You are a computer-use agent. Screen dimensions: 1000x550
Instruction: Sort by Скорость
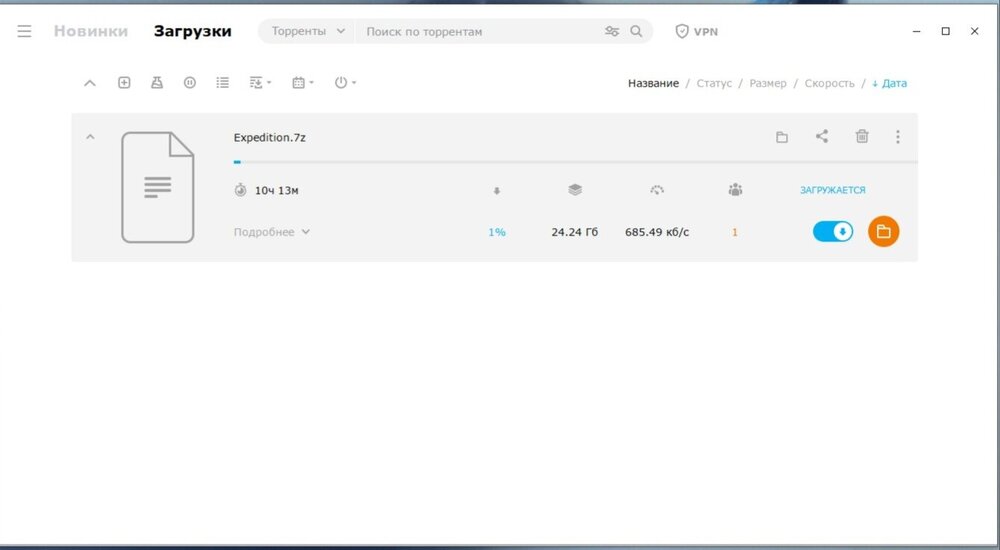point(829,83)
